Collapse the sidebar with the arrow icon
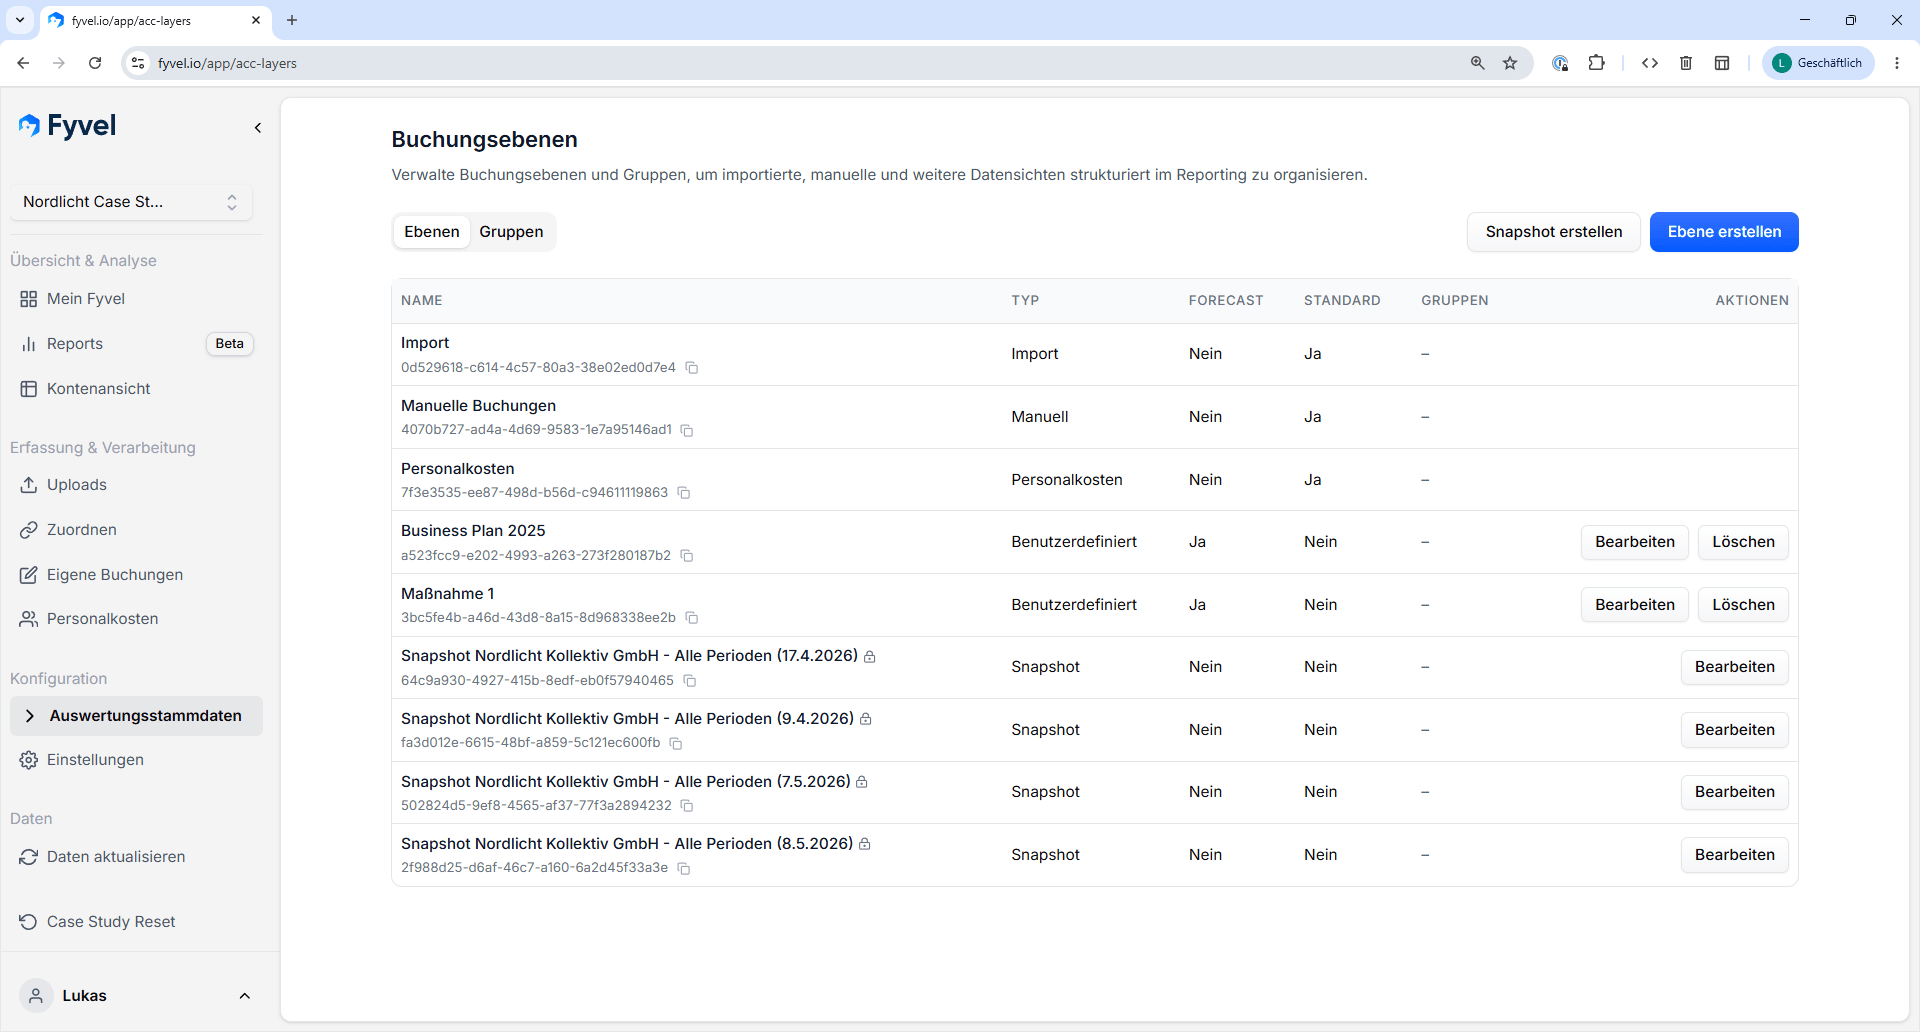 tap(258, 128)
